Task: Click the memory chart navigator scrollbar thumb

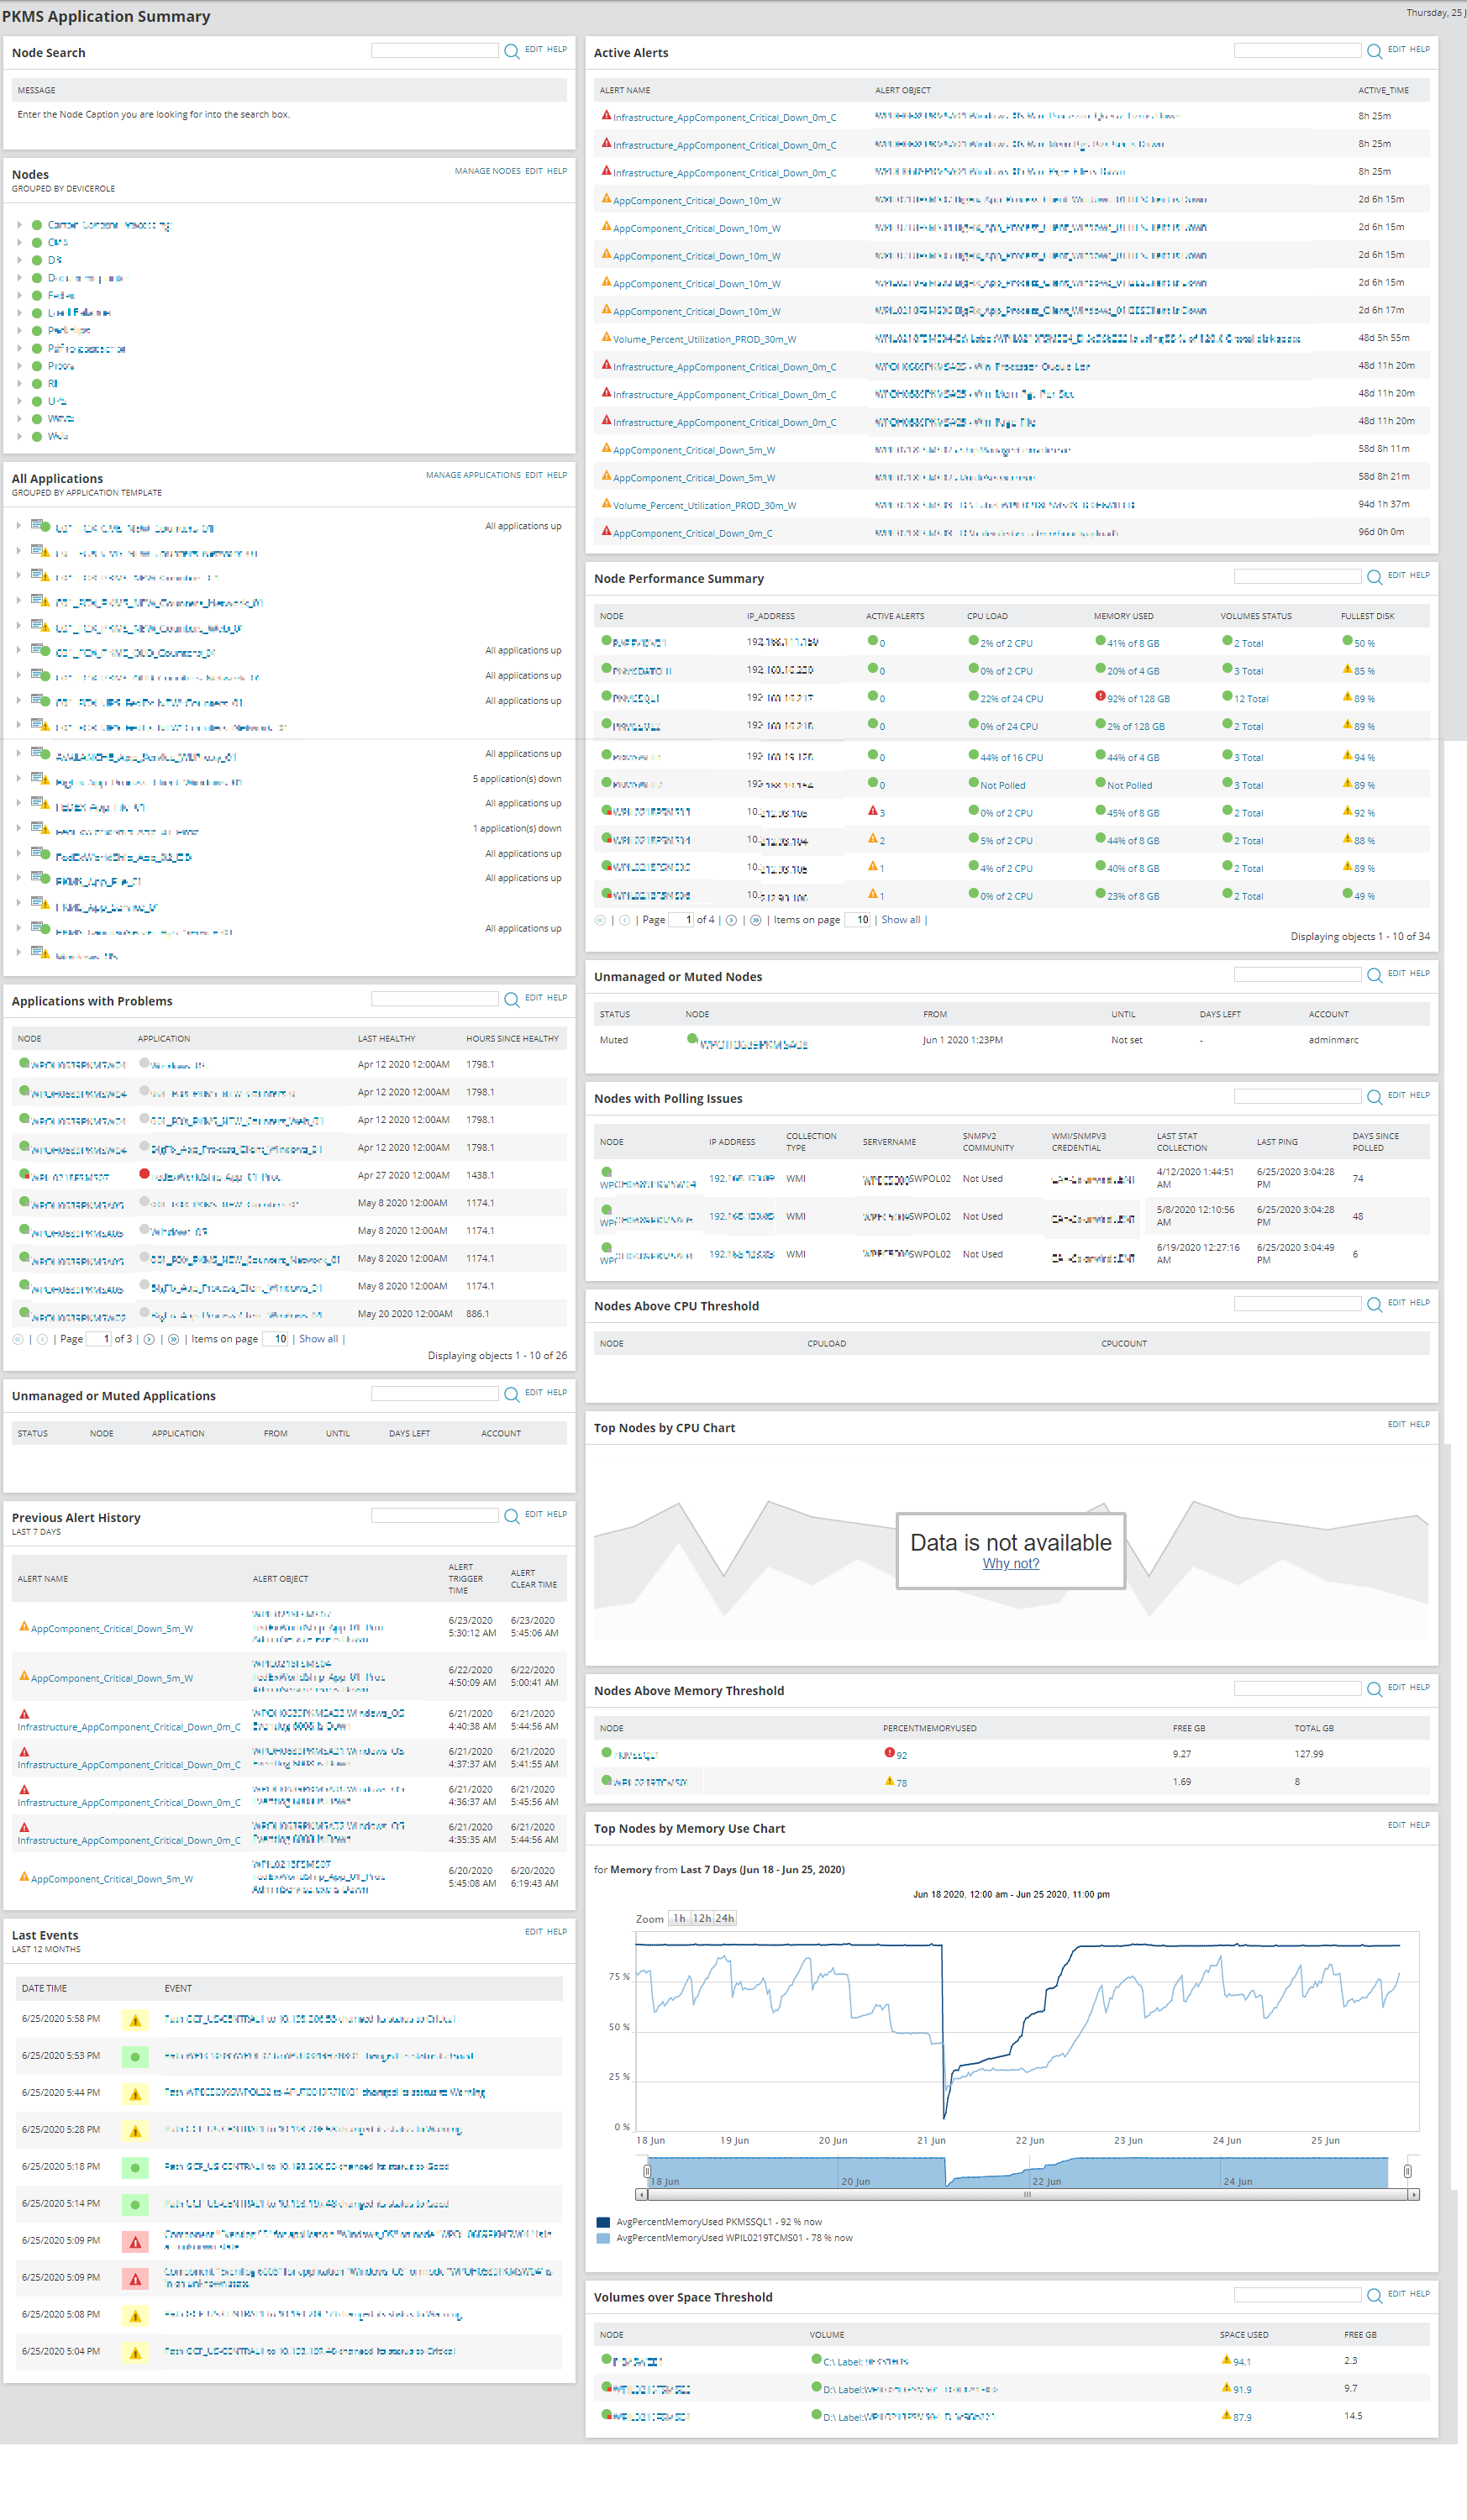Action: (1027, 2195)
